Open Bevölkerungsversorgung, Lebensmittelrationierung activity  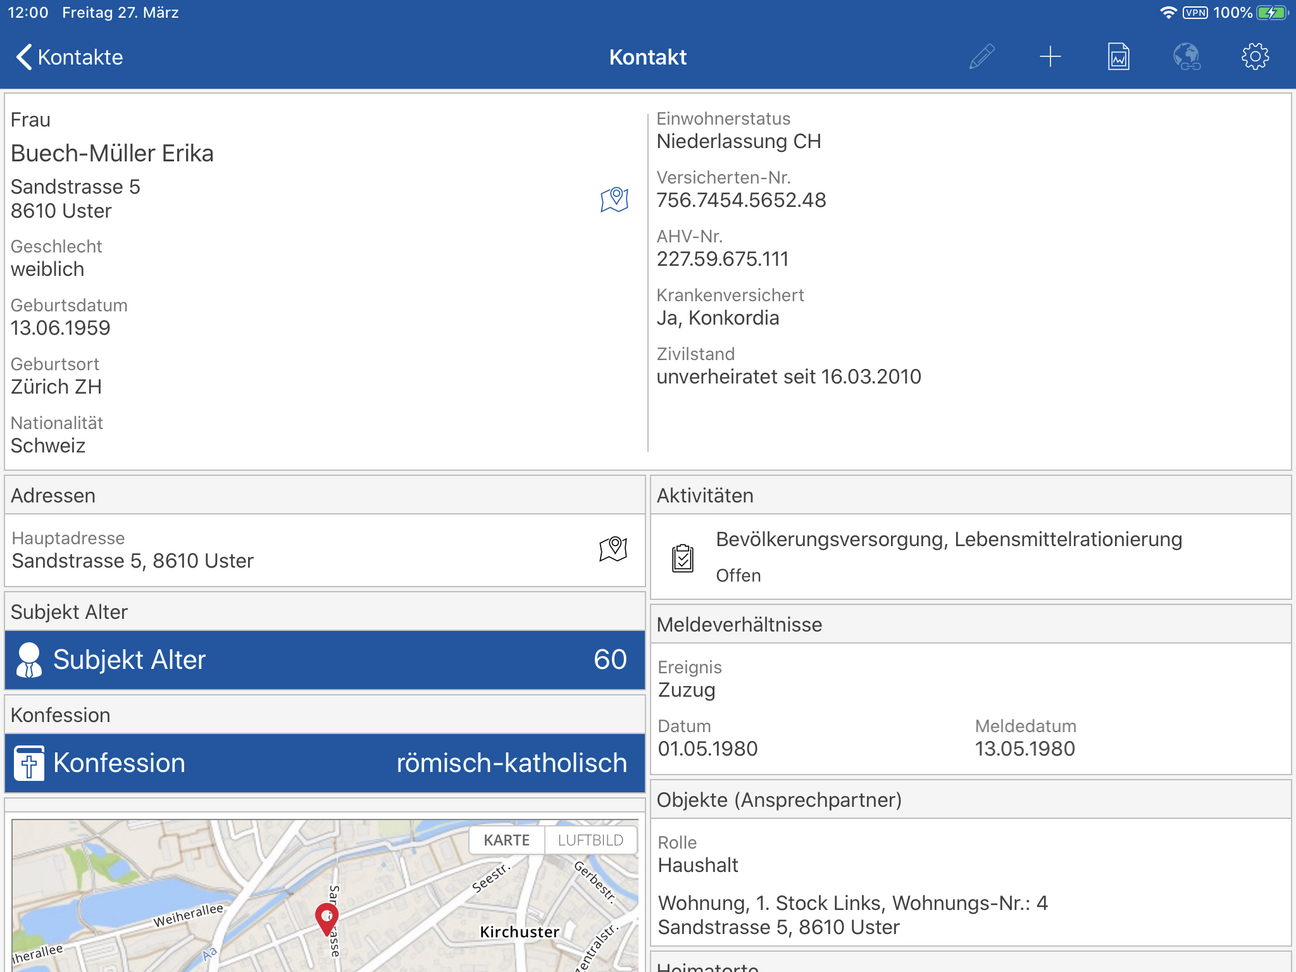(x=970, y=557)
